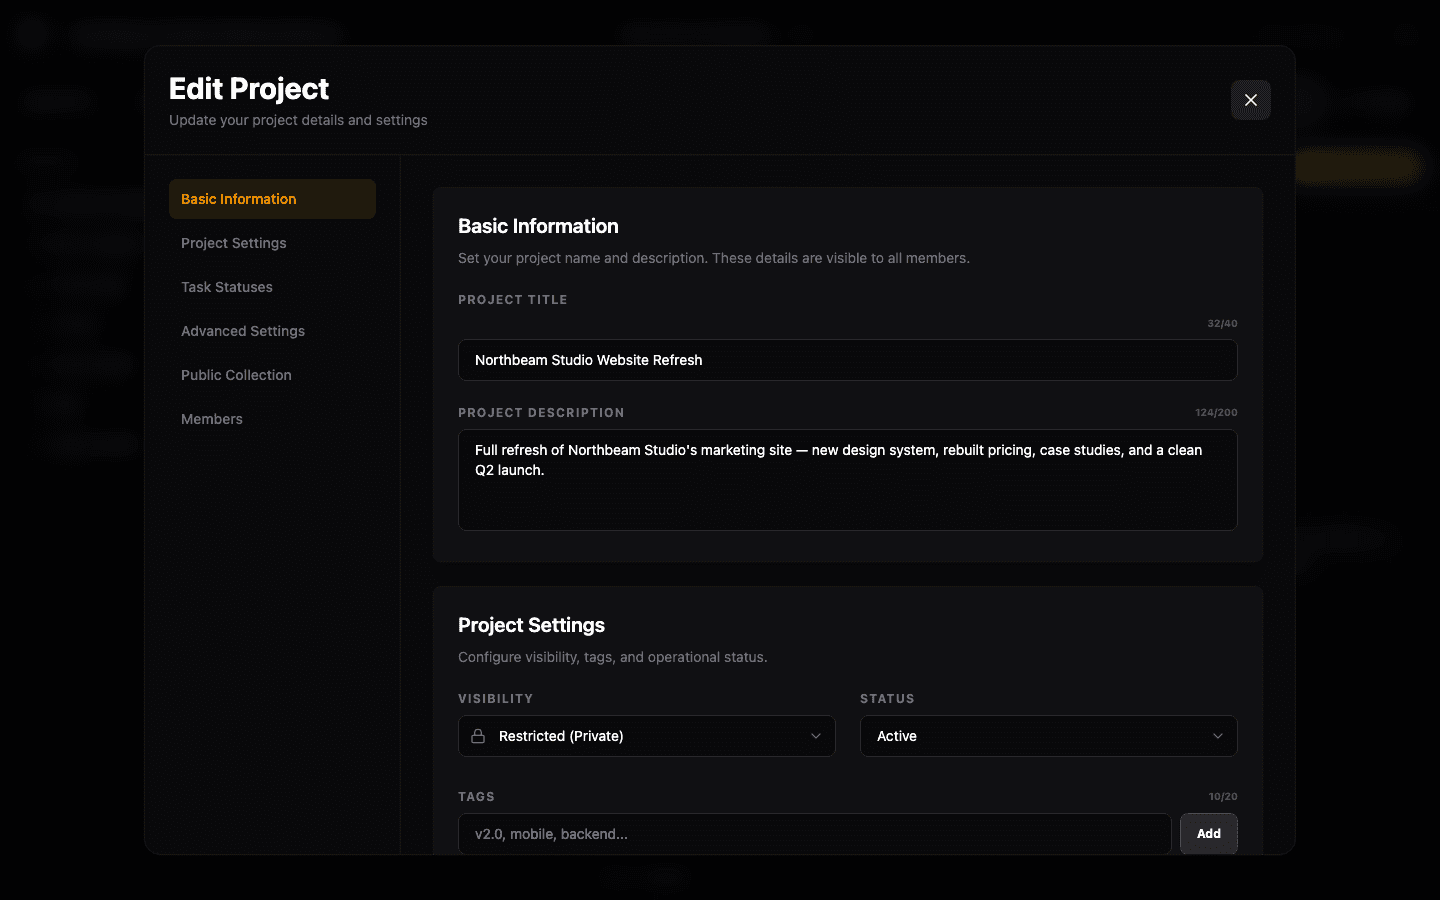Click the 32/40 title character counter
The image size is (1440, 900).
pos(1221,323)
